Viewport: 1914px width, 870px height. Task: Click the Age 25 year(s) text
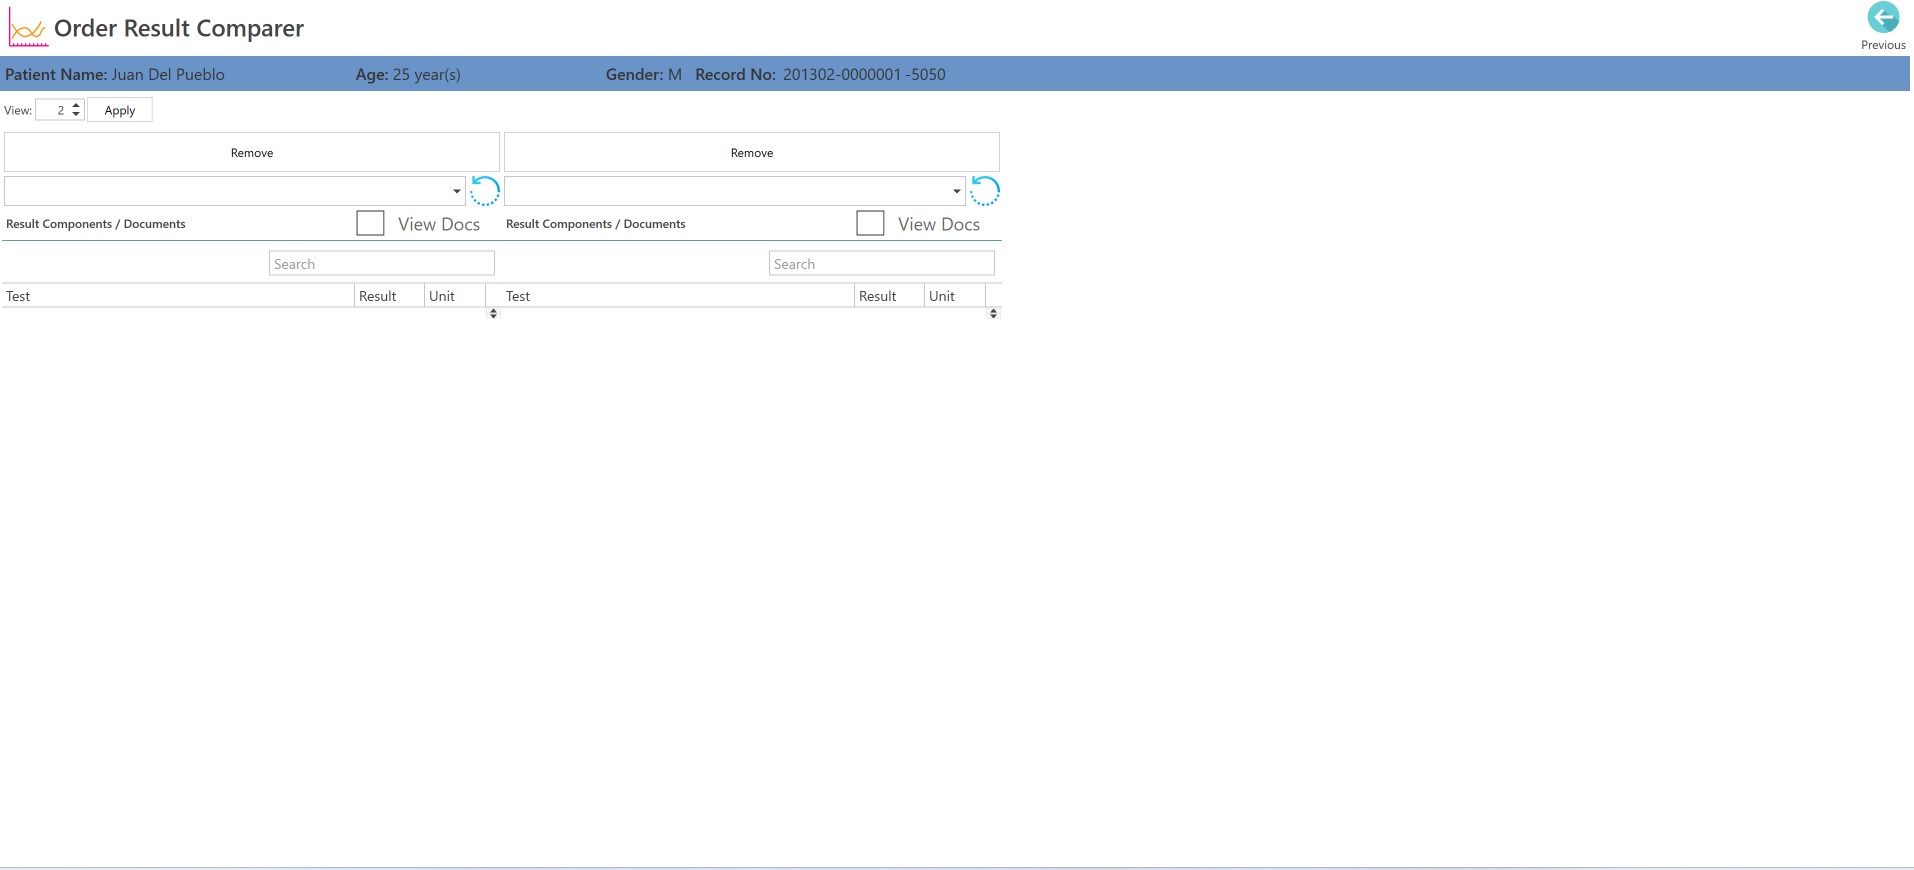coord(408,74)
